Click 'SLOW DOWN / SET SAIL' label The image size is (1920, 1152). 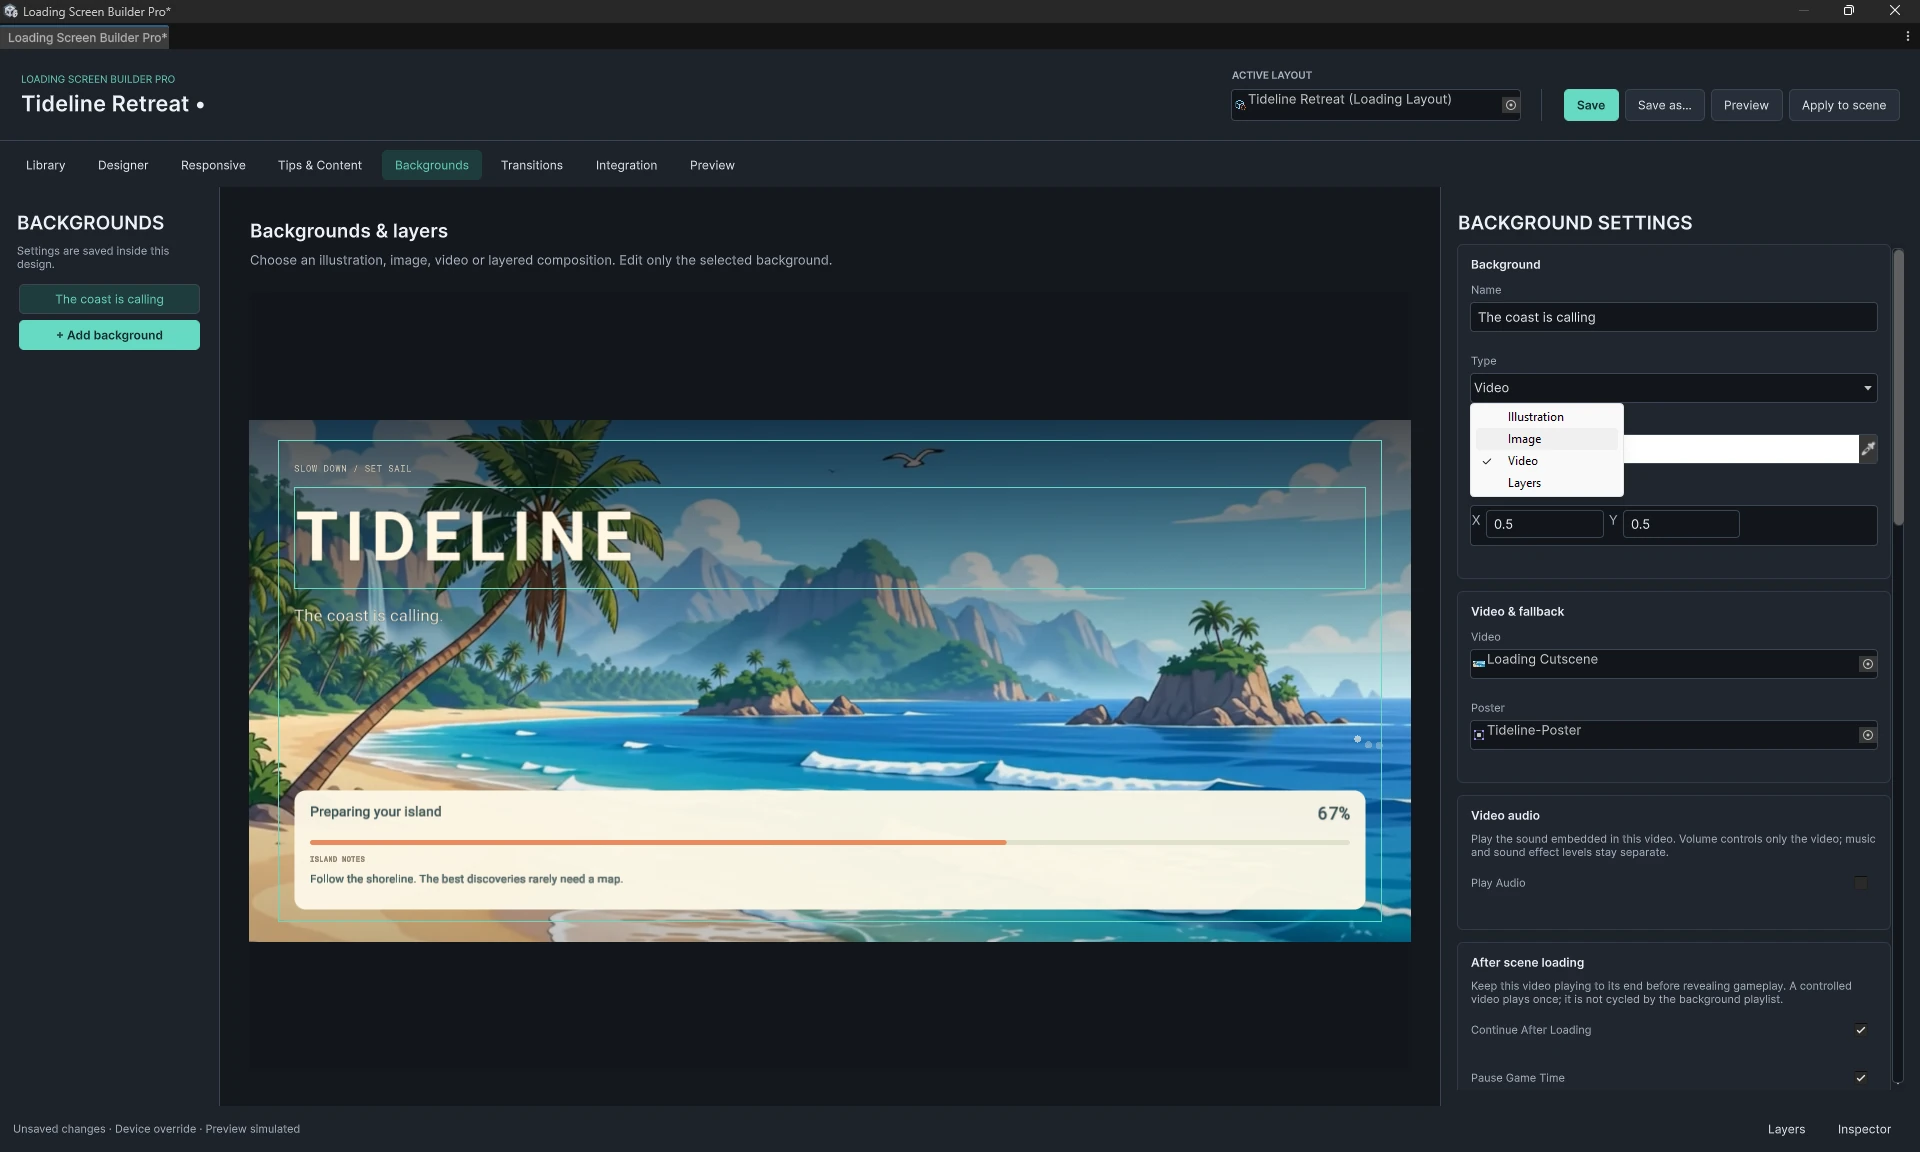[352, 468]
